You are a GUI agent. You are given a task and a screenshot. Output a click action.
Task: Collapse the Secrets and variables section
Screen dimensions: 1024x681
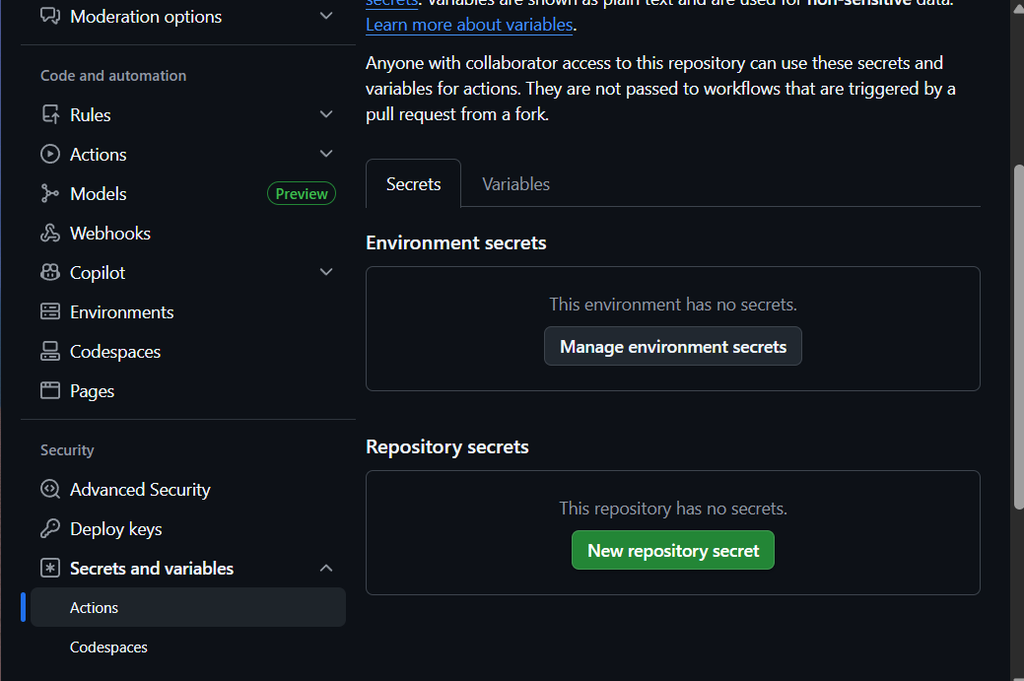point(326,567)
